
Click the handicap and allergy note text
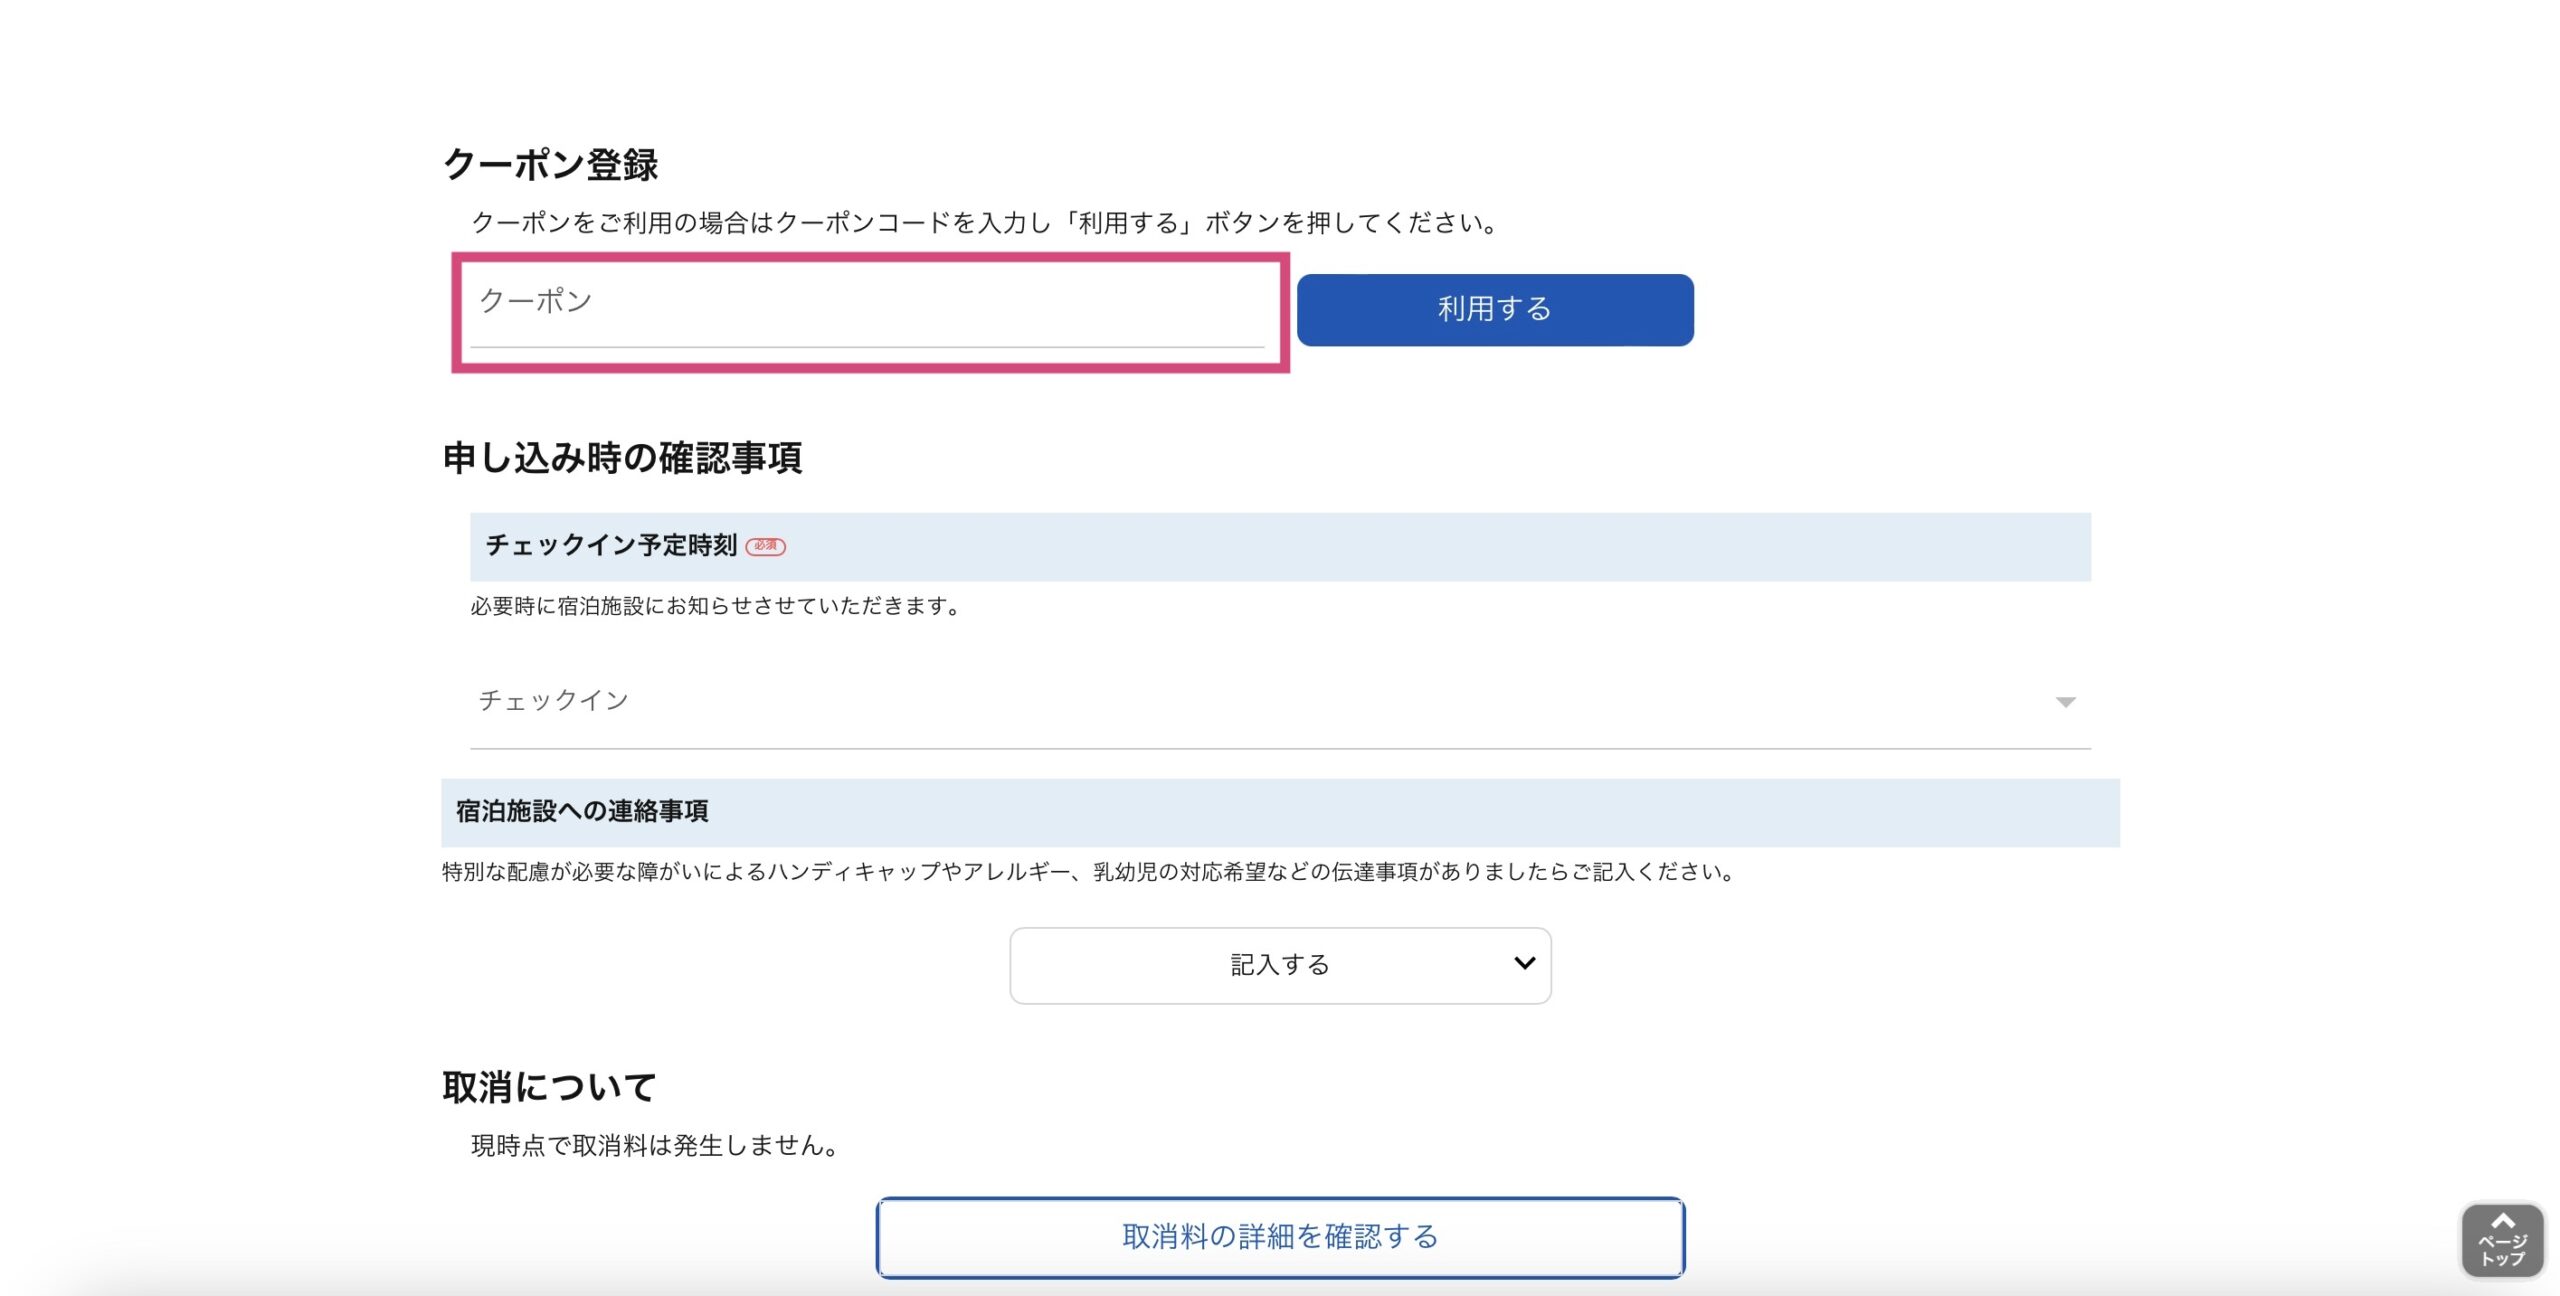tap(1088, 872)
